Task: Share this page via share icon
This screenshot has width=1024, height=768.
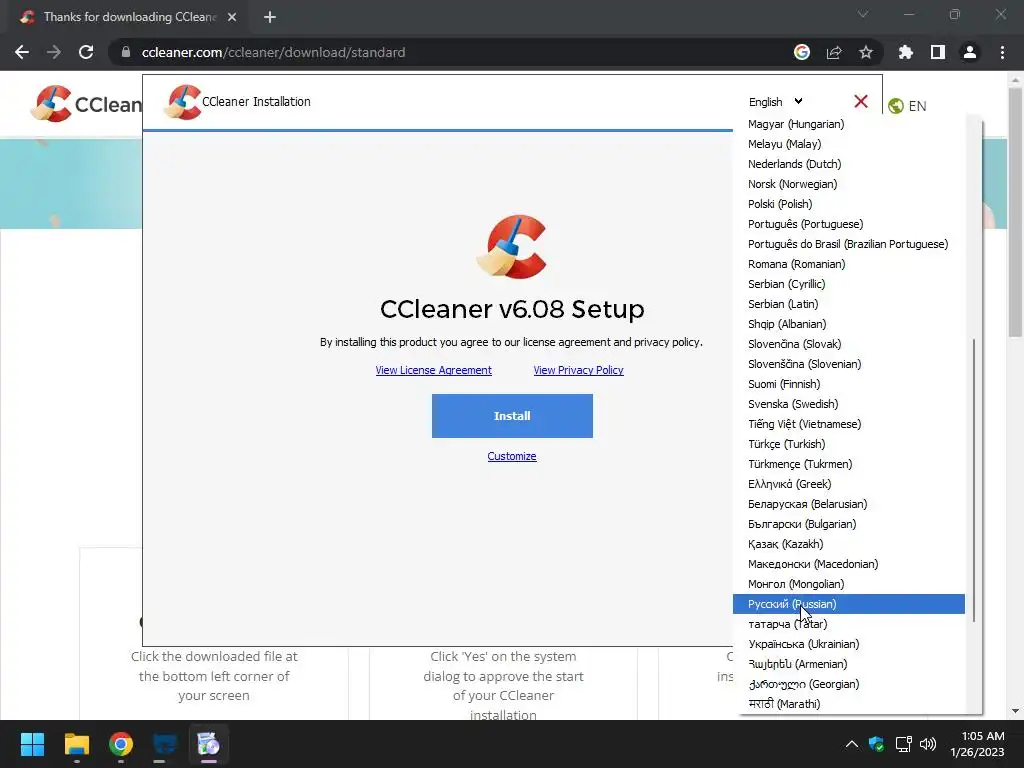Action: coord(834,52)
